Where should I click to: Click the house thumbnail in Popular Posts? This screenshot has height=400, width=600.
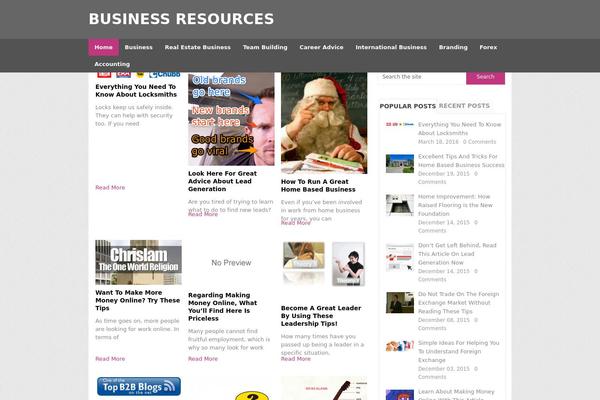click(x=399, y=163)
